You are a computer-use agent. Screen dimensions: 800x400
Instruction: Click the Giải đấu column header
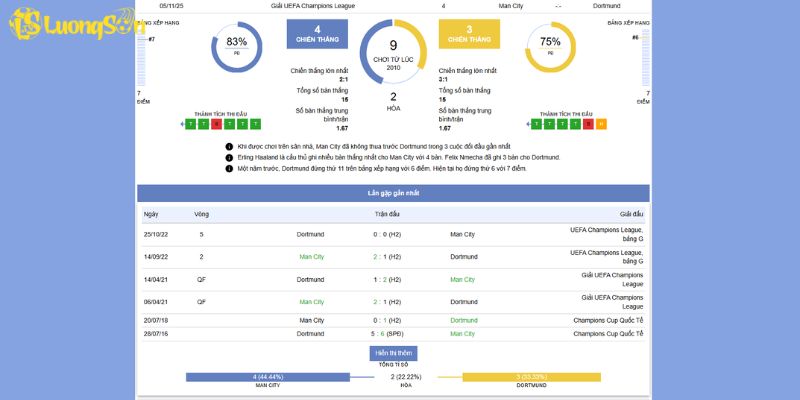(631, 214)
